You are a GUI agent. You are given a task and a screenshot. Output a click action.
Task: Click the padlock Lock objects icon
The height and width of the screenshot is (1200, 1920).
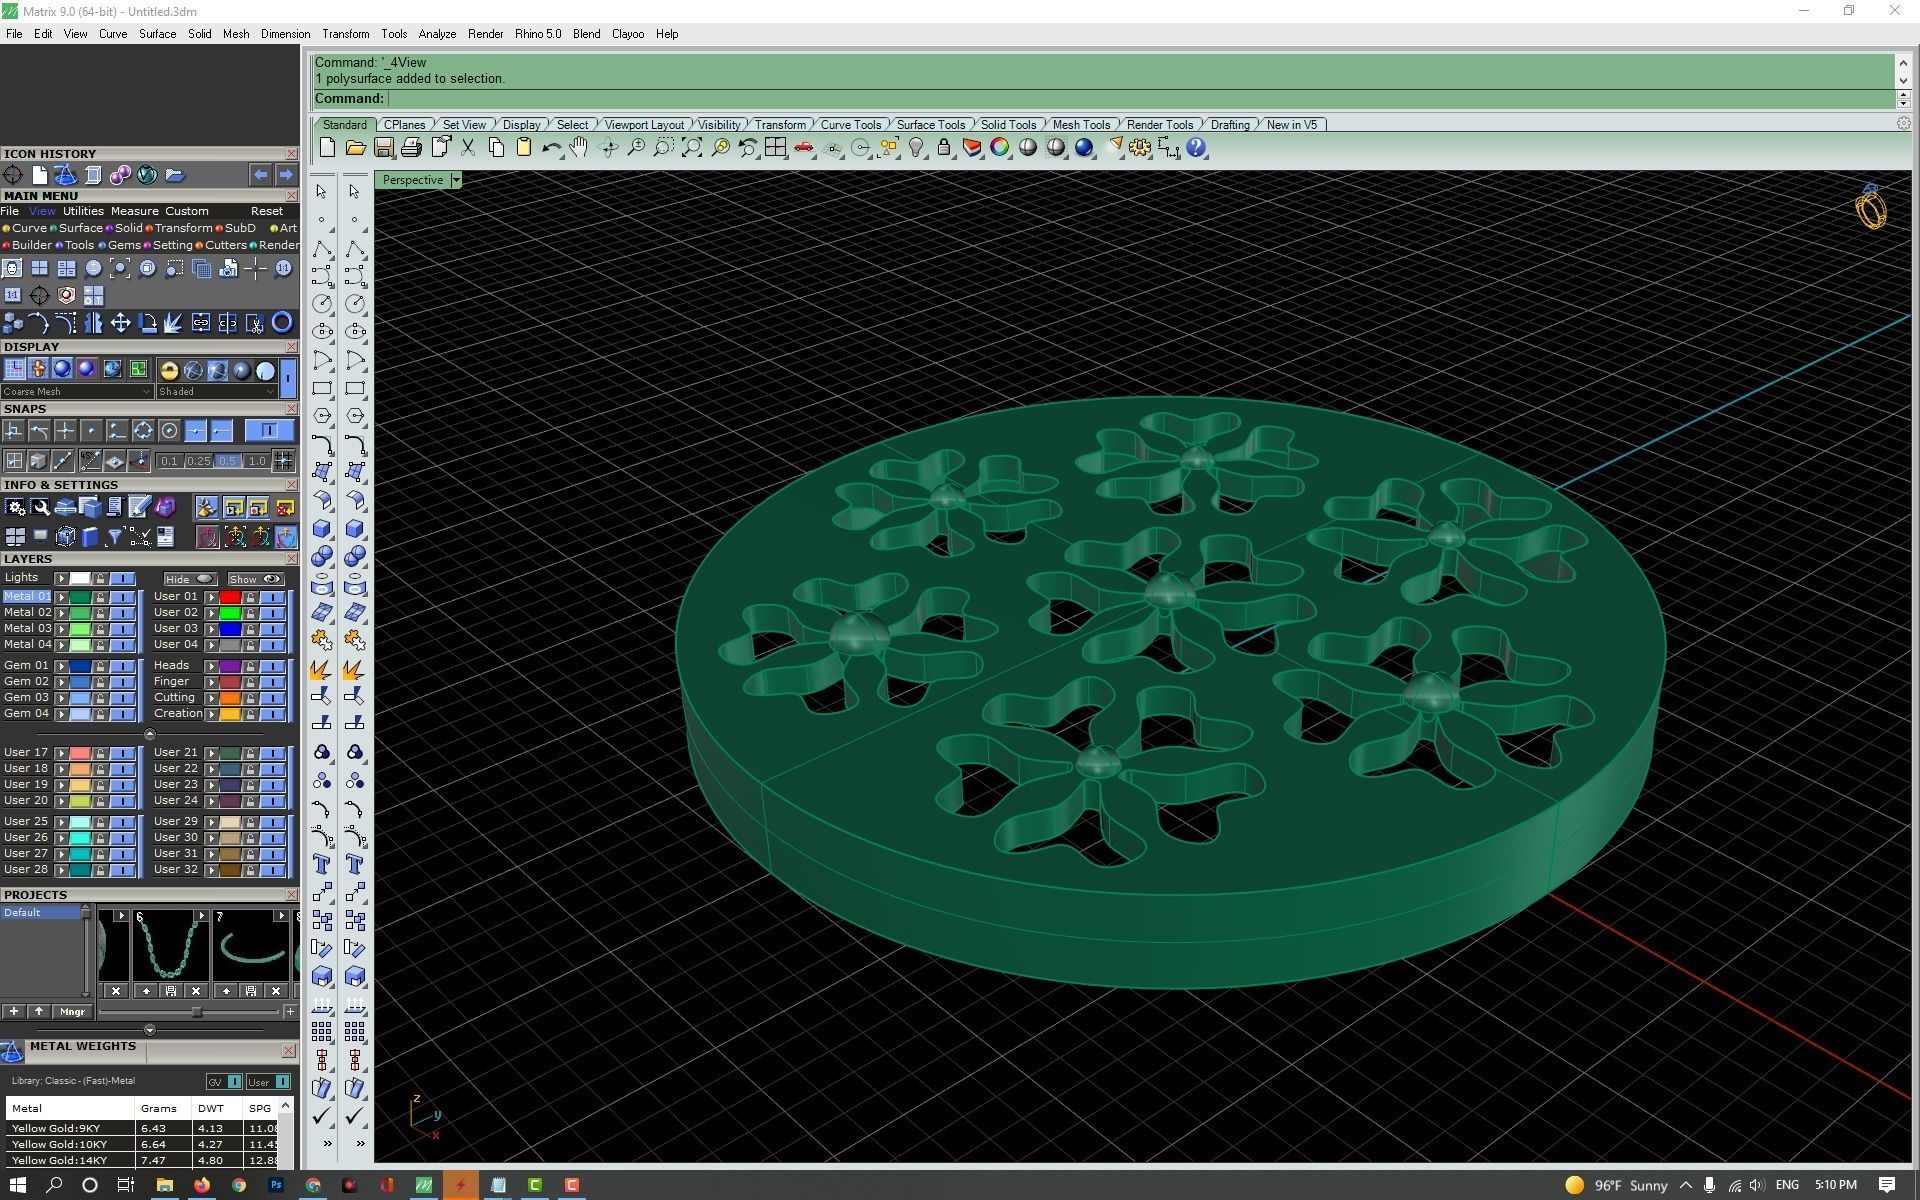[x=943, y=148]
